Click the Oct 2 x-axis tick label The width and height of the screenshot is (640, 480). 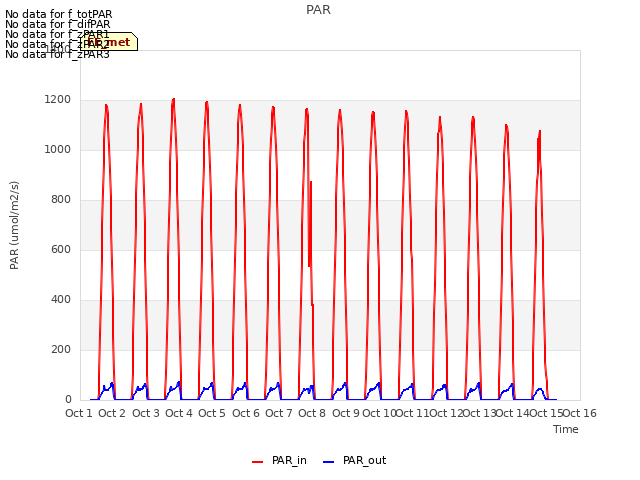112,413
